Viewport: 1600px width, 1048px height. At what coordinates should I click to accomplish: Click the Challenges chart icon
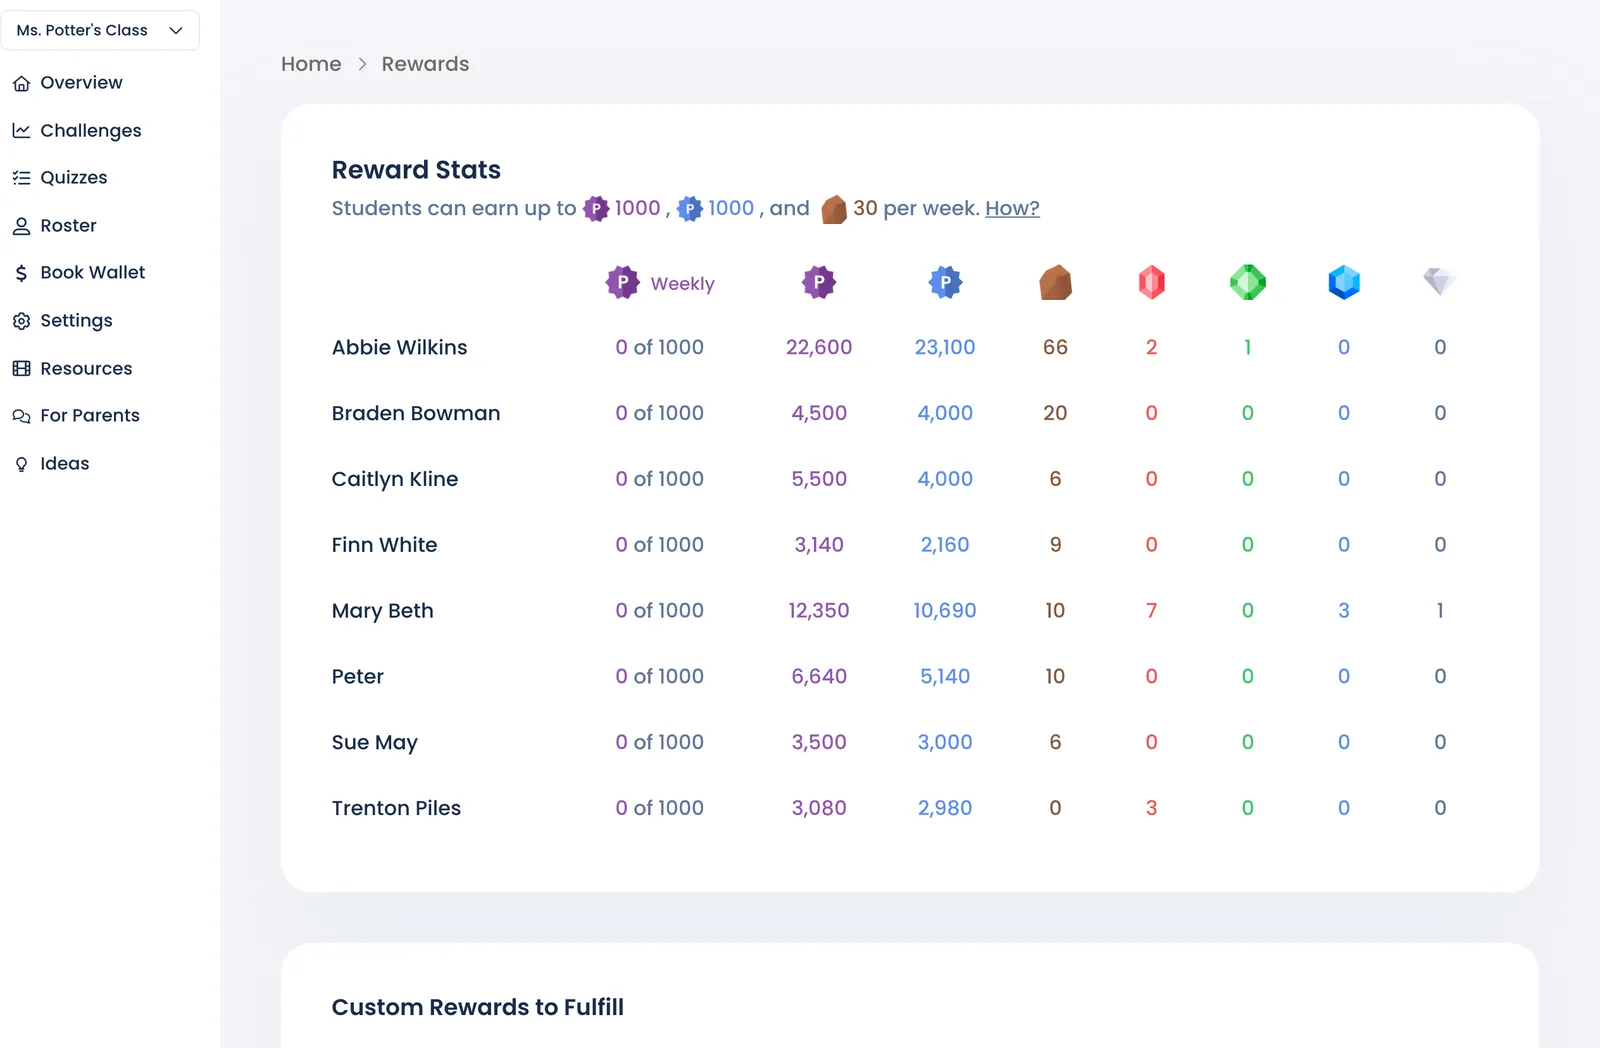[x=21, y=130]
